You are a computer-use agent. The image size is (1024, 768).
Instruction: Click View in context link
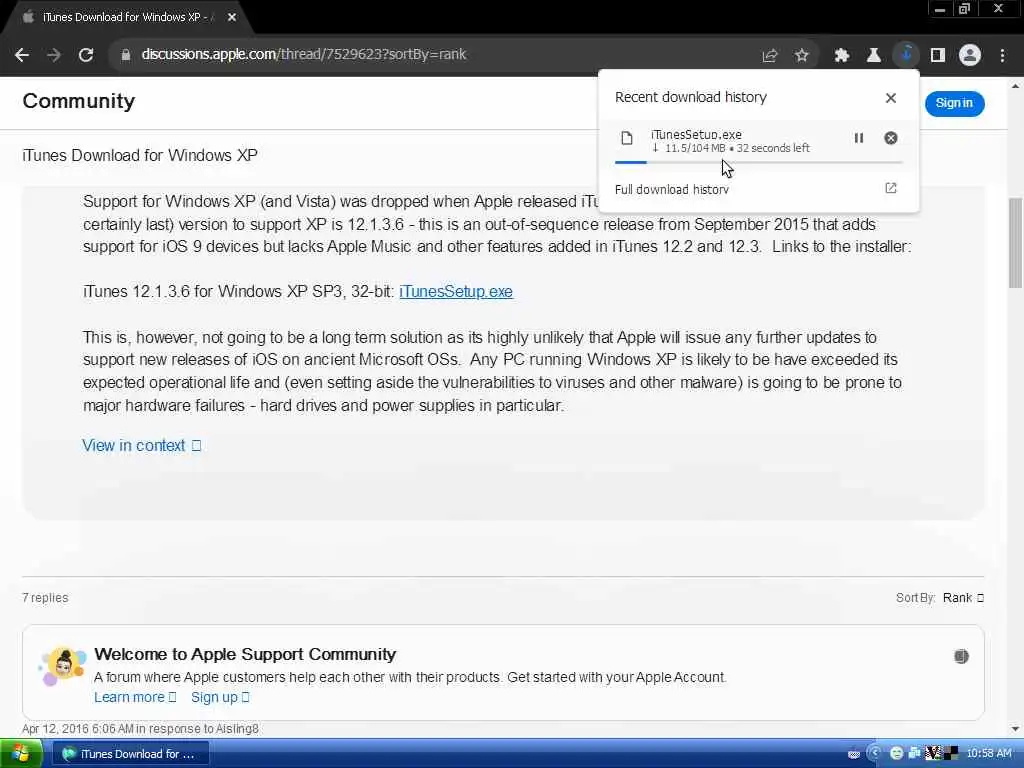142,445
